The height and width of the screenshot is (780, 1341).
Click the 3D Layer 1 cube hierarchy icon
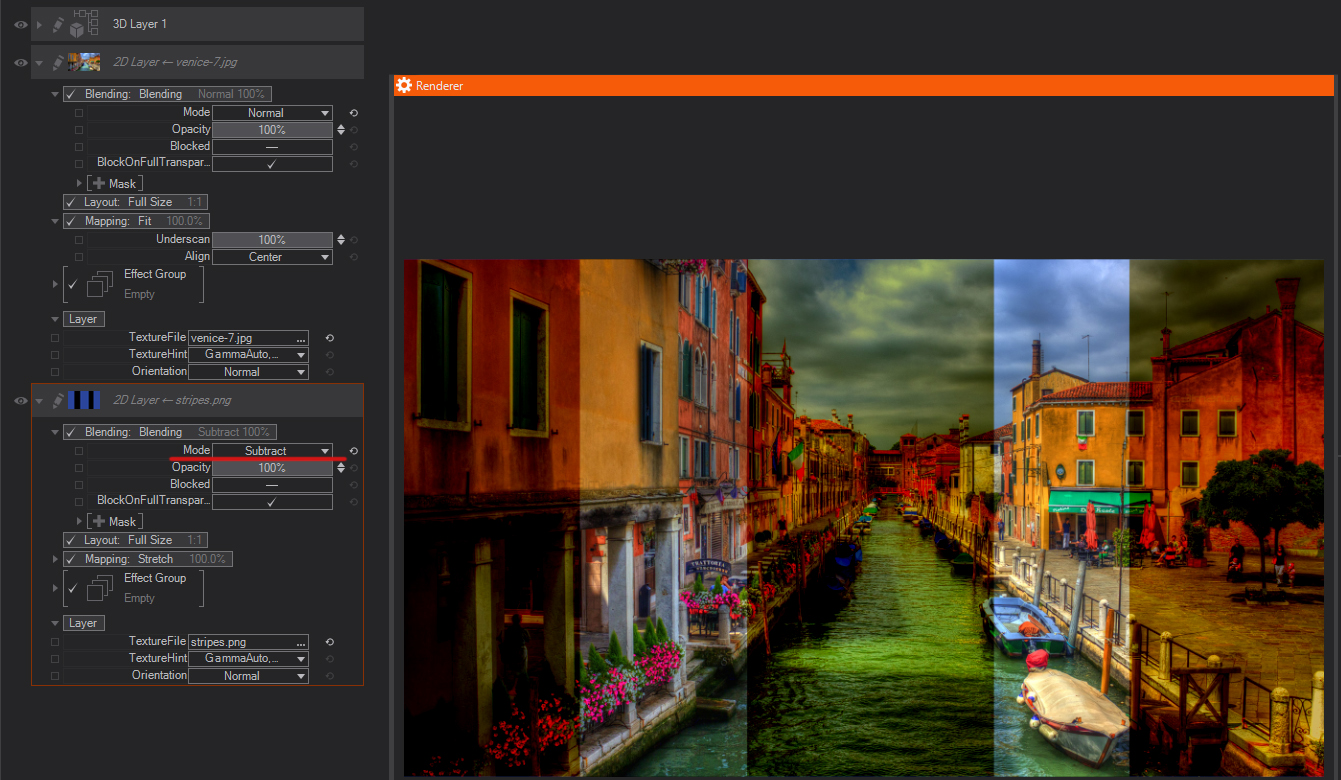point(84,24)
